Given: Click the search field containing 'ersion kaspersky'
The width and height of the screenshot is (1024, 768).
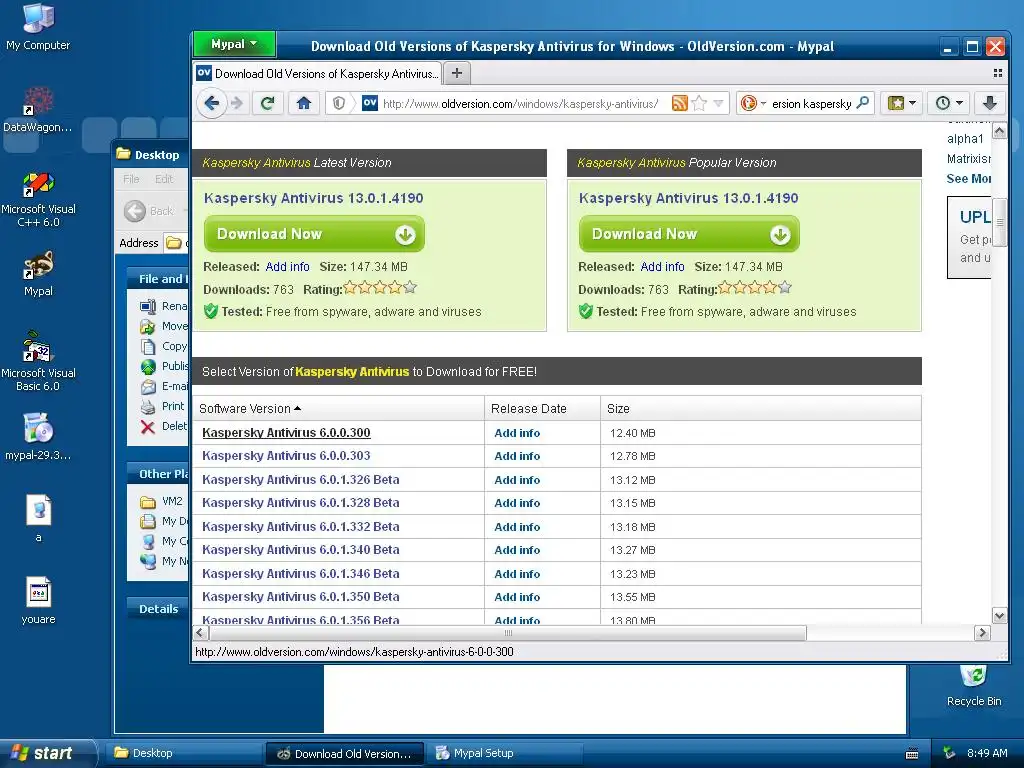Looking at the screenshot, I should (x=811, y=103).
